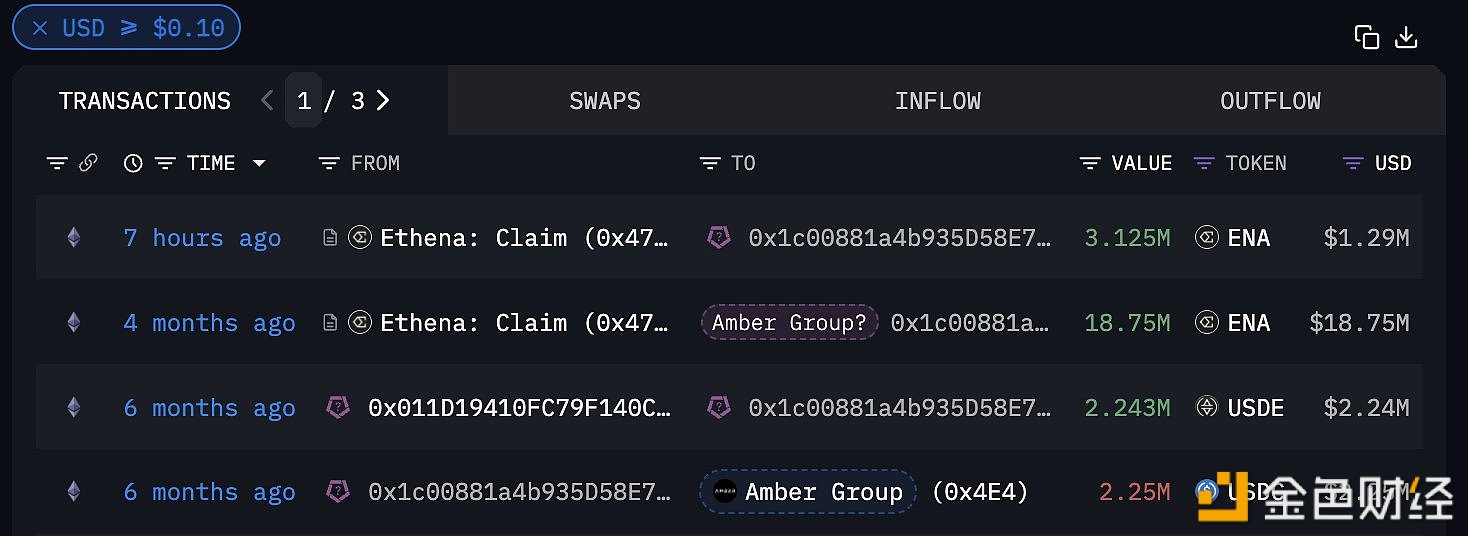Go to previous transactions page arrow
Screen dimensions: 1468x536
tap(267, 100)
